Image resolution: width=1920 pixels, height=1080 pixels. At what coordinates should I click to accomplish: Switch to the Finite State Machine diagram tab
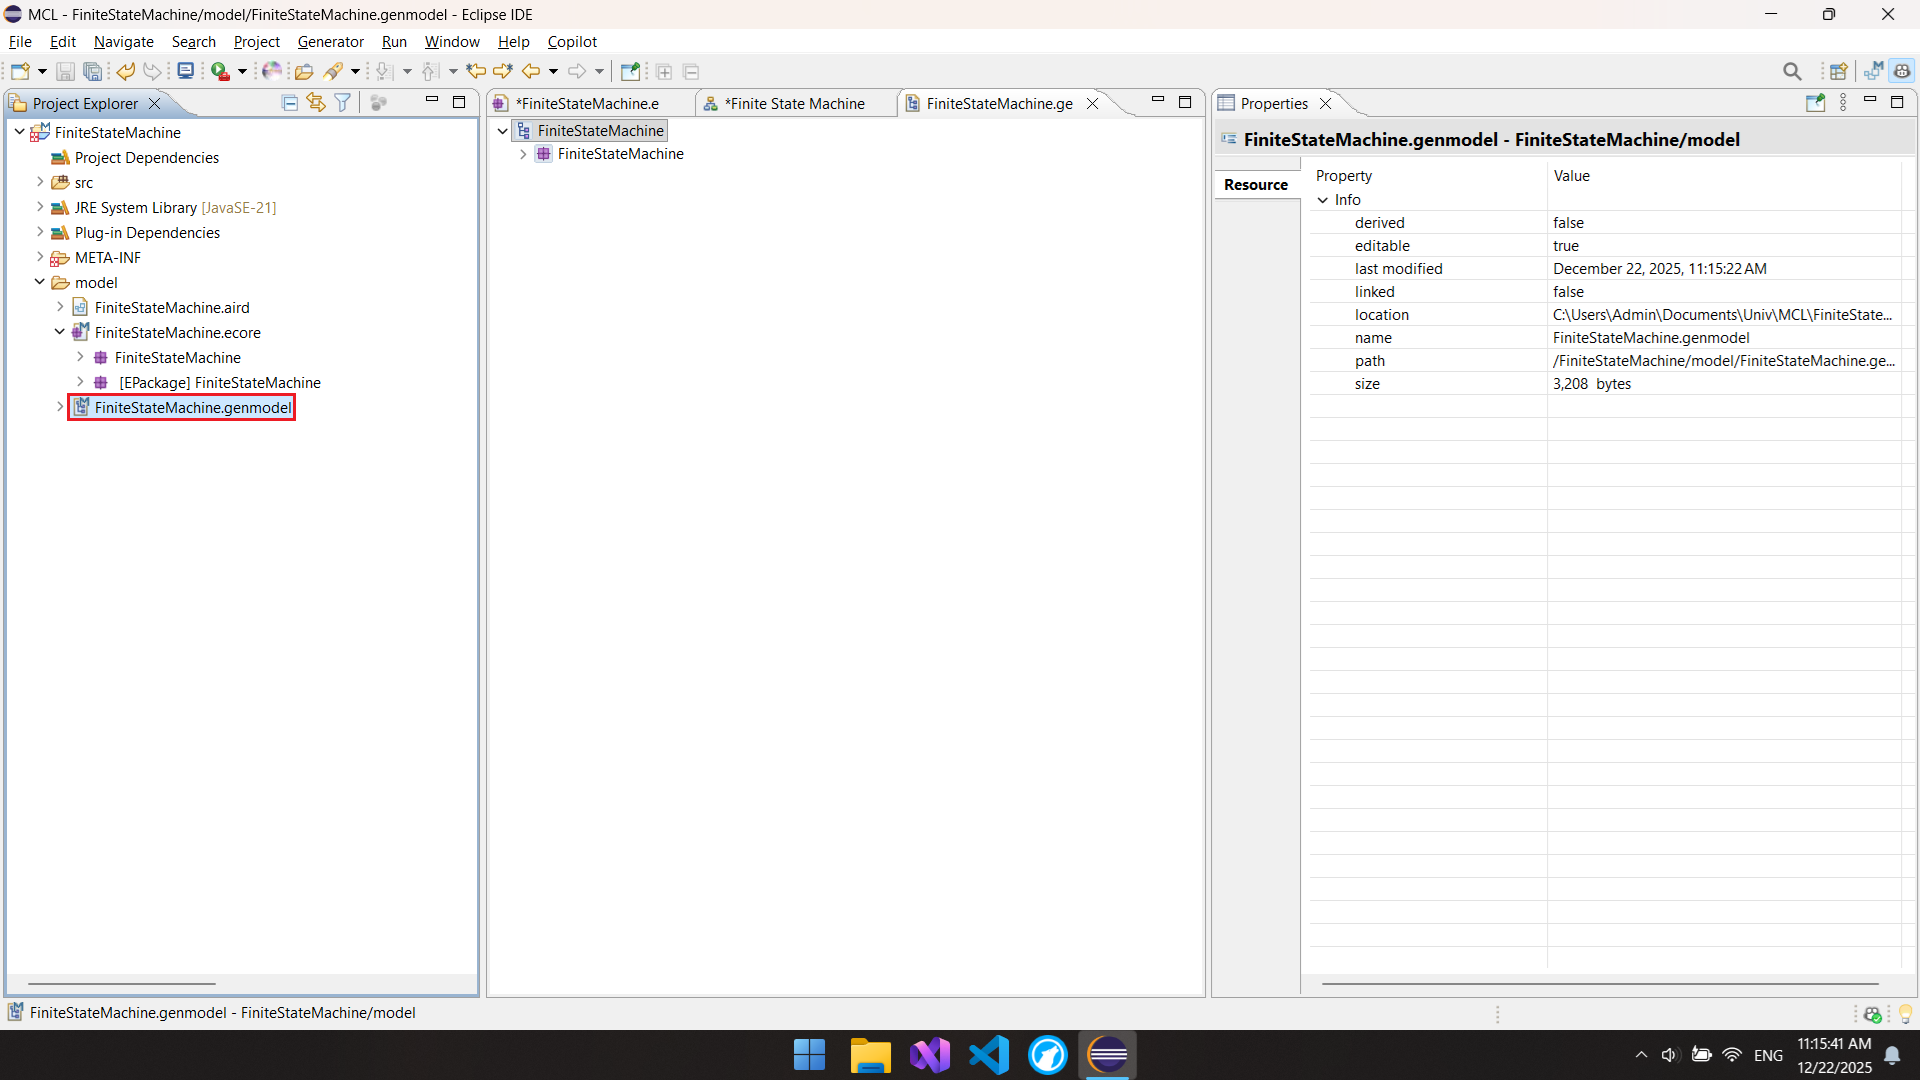[x=794, y=103]
